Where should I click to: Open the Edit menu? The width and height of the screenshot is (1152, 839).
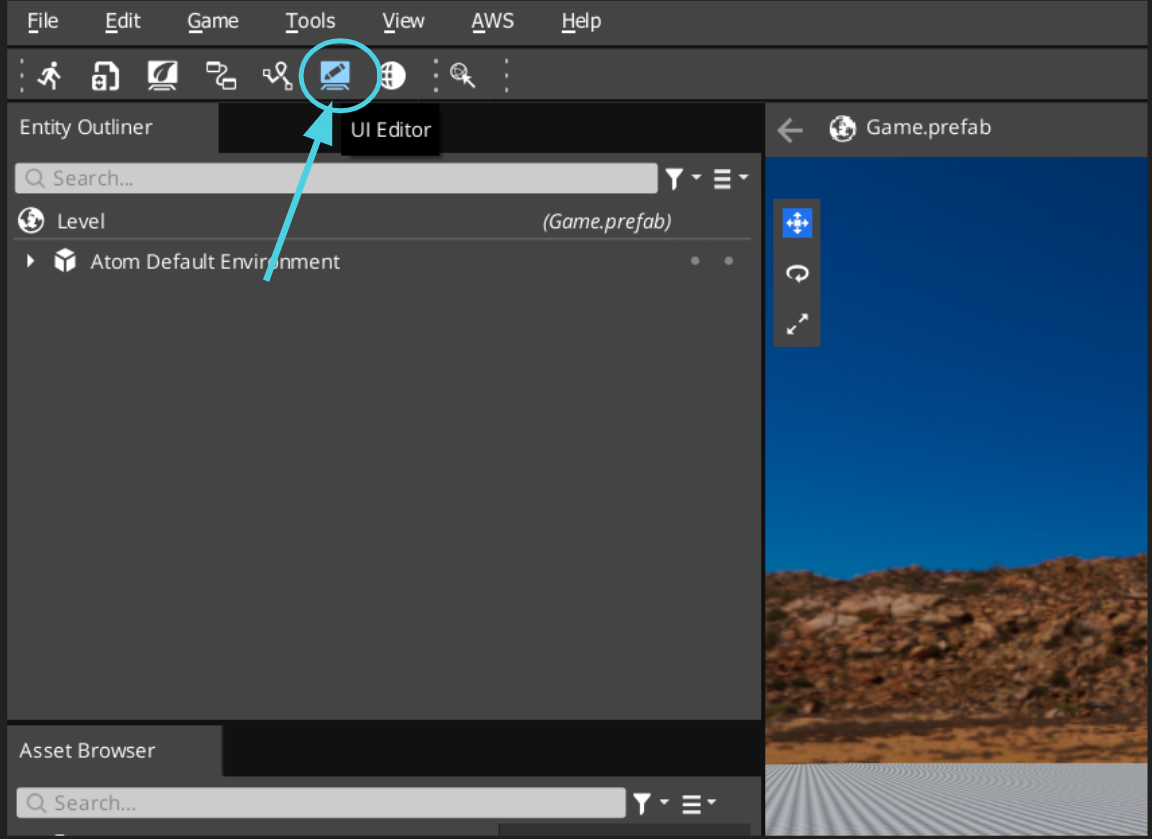(x=122, y=21)
